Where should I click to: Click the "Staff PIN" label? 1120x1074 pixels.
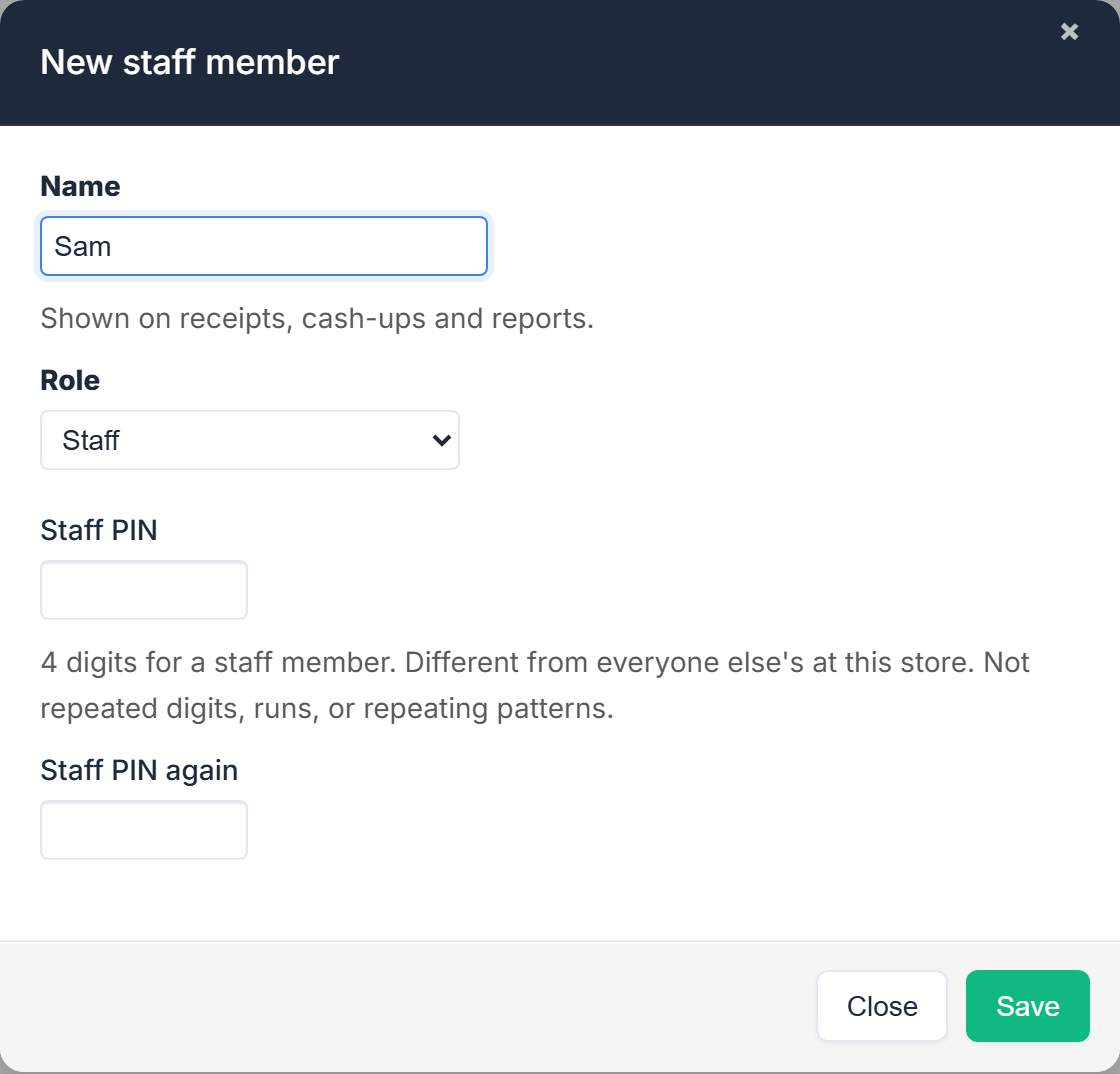coord(99,531)
